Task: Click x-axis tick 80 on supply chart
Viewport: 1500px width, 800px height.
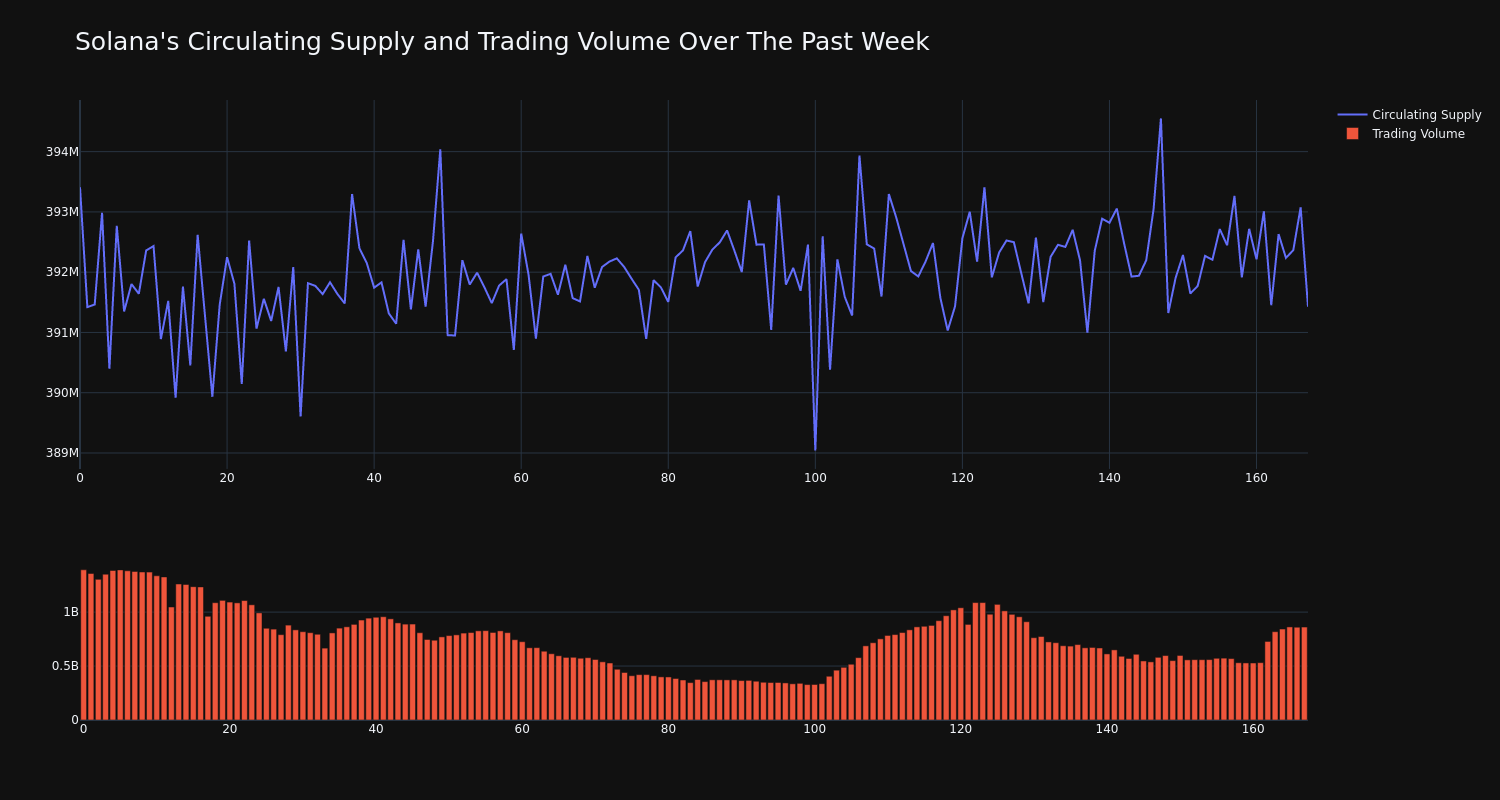Action: click(668, 478)
